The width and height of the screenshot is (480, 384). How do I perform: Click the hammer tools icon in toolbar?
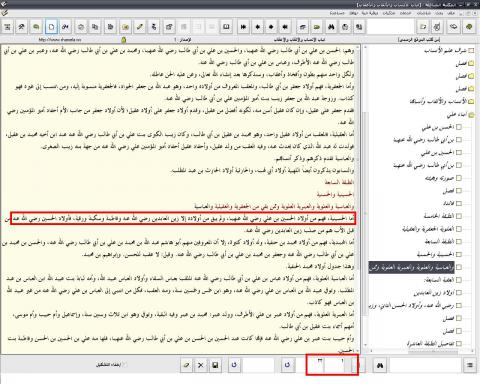click(22, 27)
